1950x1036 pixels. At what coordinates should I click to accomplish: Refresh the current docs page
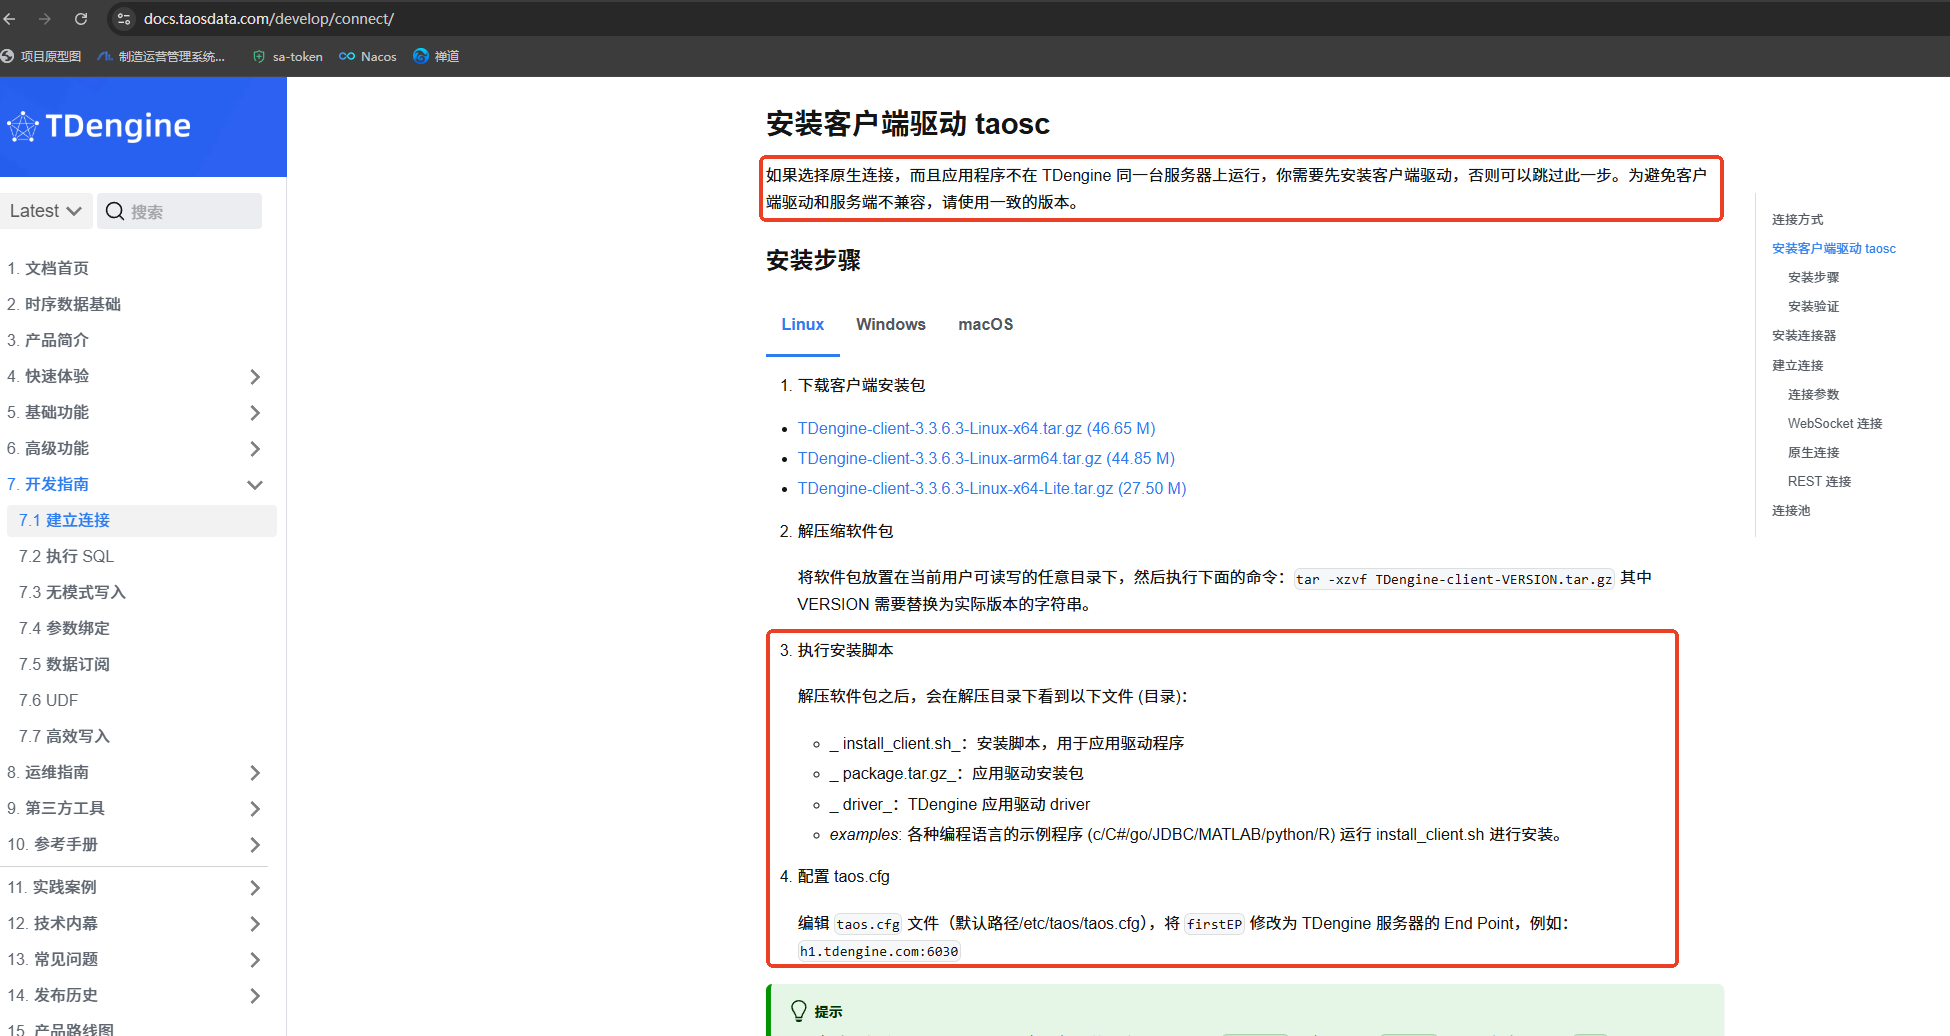pos(81,18)
